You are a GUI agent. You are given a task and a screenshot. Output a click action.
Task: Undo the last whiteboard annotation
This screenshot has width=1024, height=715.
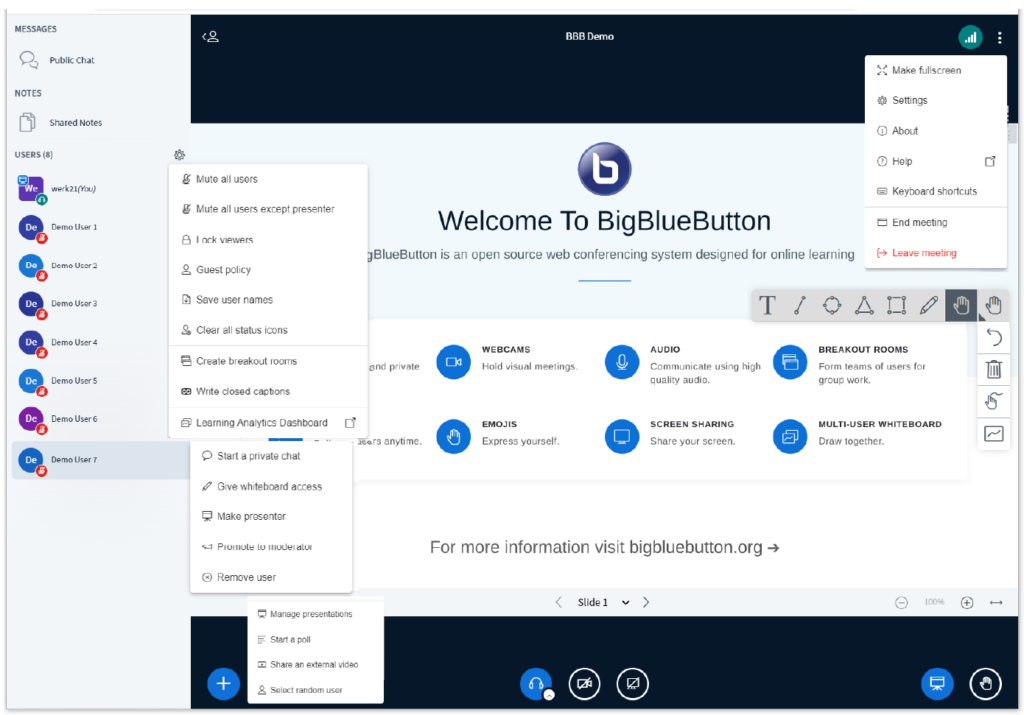(x=994, y=338)
